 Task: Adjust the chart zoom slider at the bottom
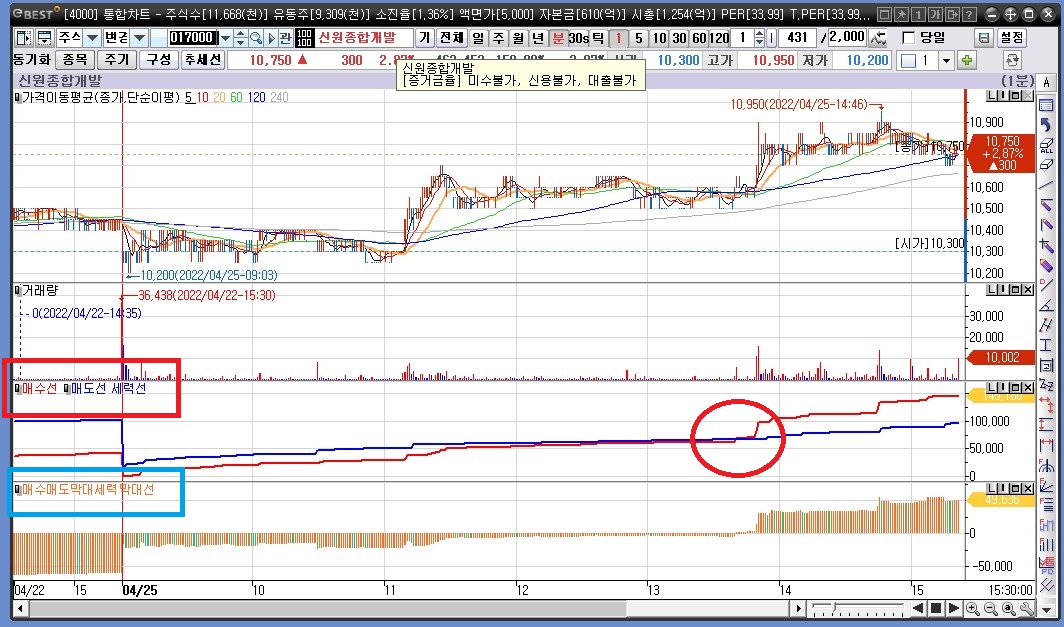pyautogui.click(x=835, y=608)
